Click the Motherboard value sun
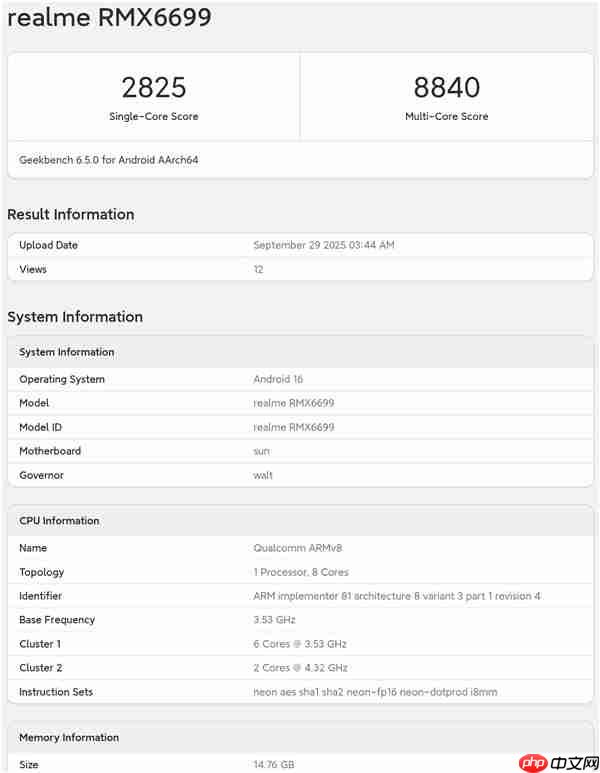Screen dimensions: 600x773 (x=261, y=451)
